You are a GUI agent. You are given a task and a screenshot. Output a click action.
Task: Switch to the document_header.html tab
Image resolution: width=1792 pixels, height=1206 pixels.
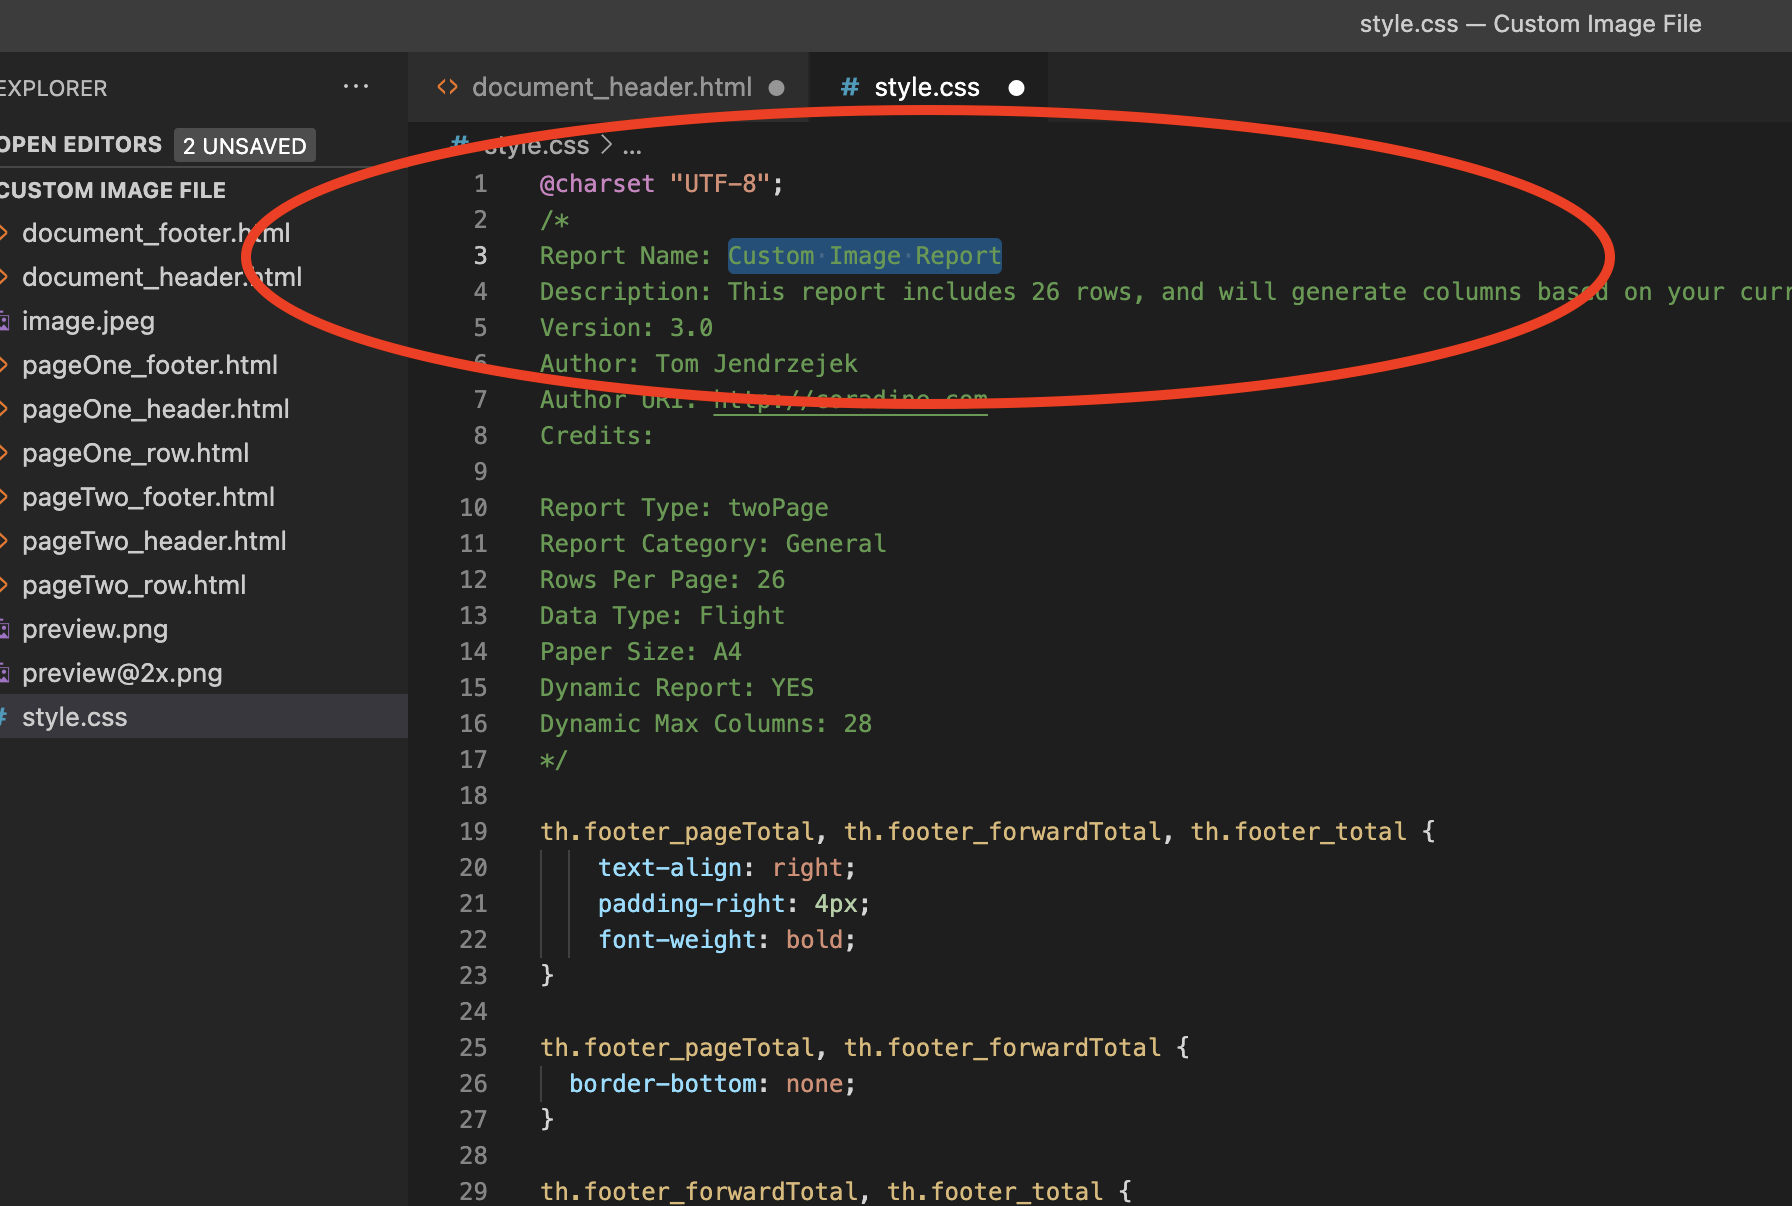pos(611,88)
